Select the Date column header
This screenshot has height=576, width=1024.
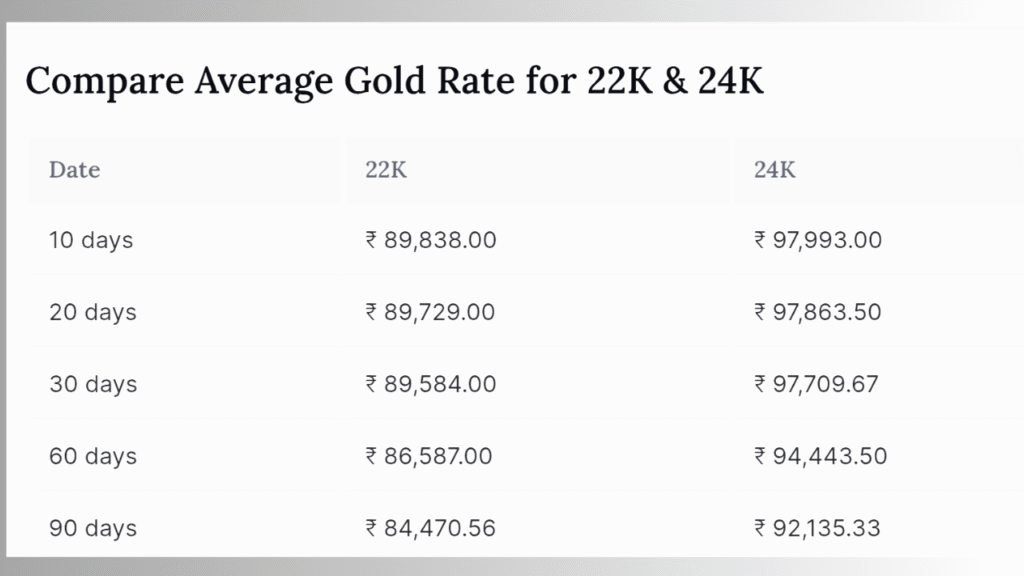tap(74, 170)
